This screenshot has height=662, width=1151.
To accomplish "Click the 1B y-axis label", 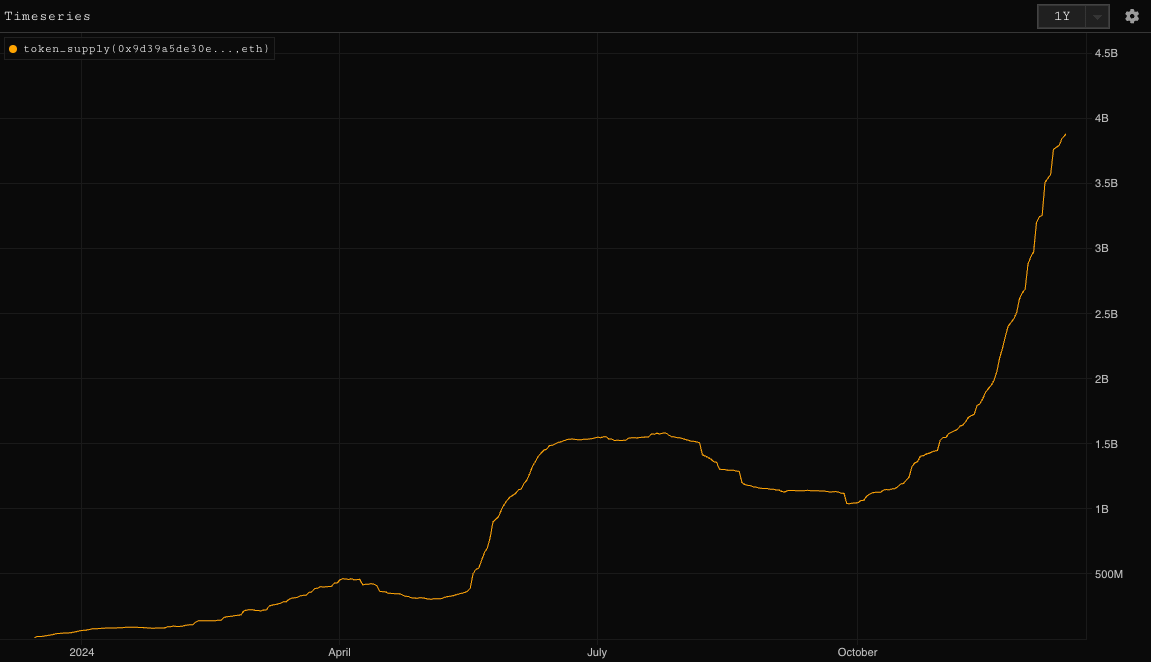I will (1101, 509).
